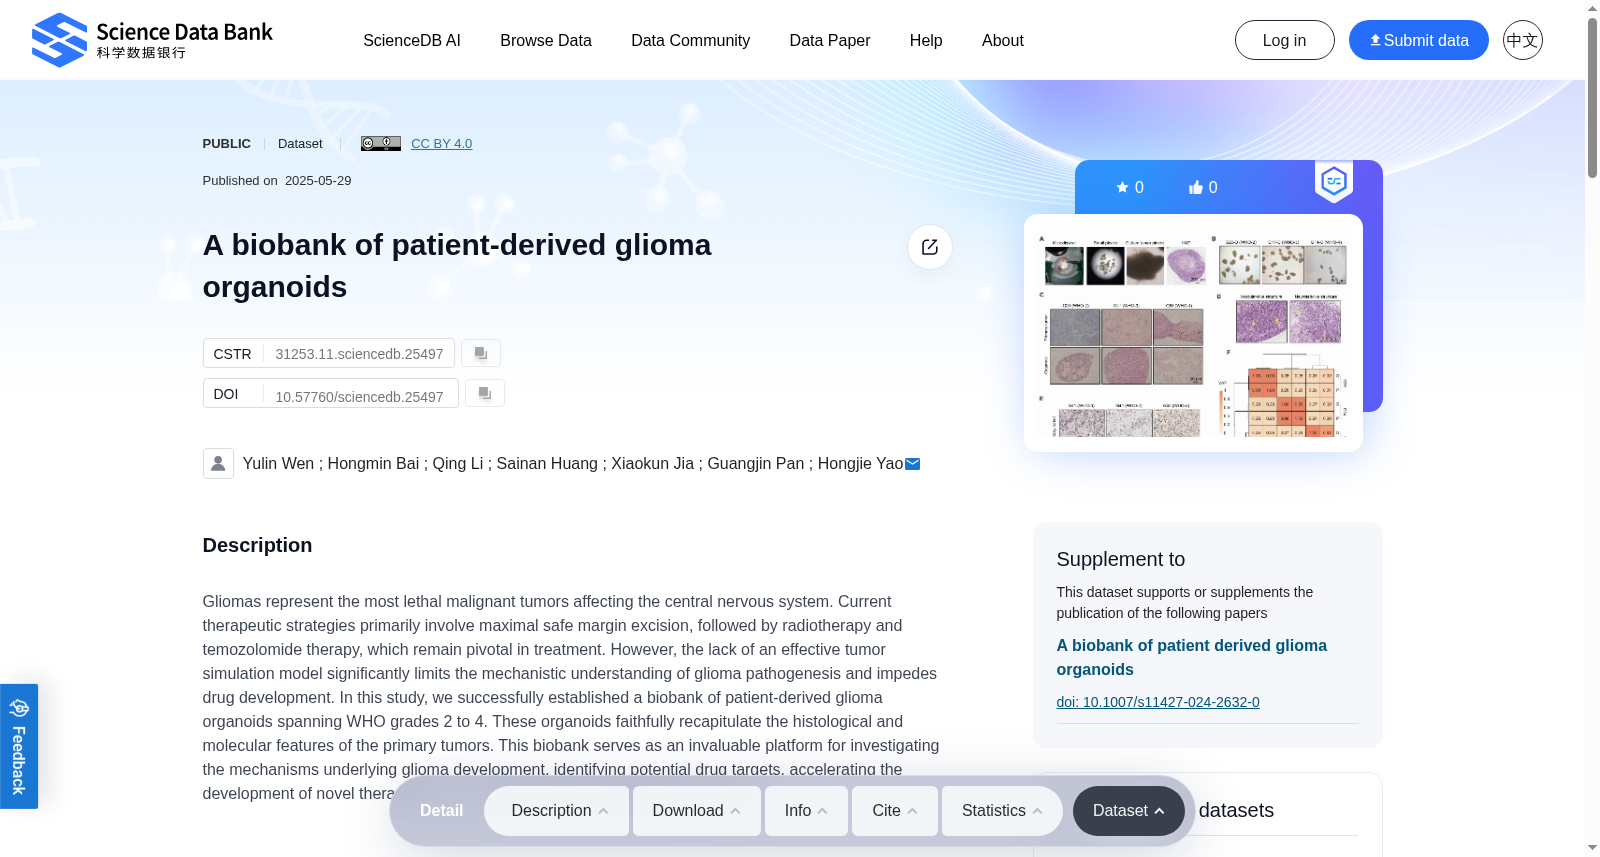
Task: Open the share dataset icon
Action: tap(930, 247)
